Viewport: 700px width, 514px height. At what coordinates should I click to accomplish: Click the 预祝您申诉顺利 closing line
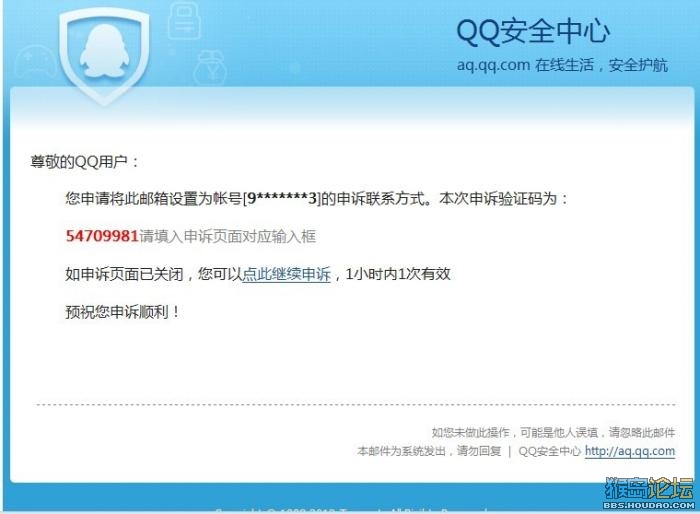click(x=122, y=312)
